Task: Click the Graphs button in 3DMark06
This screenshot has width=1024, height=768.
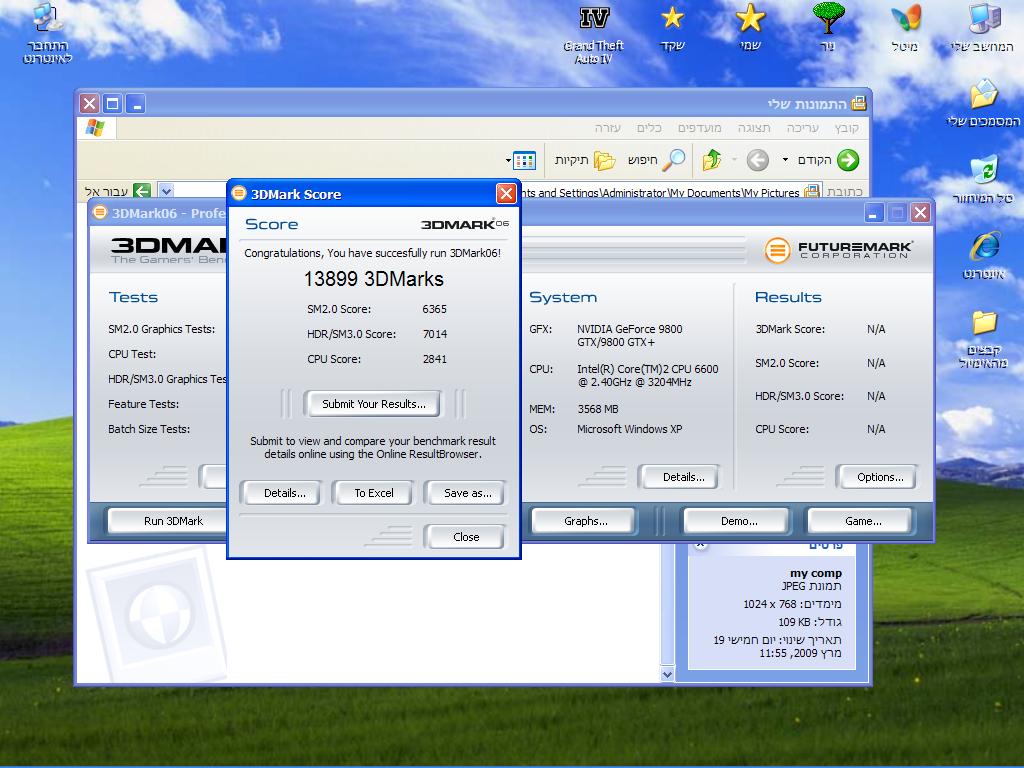Action: click(585, 520)
